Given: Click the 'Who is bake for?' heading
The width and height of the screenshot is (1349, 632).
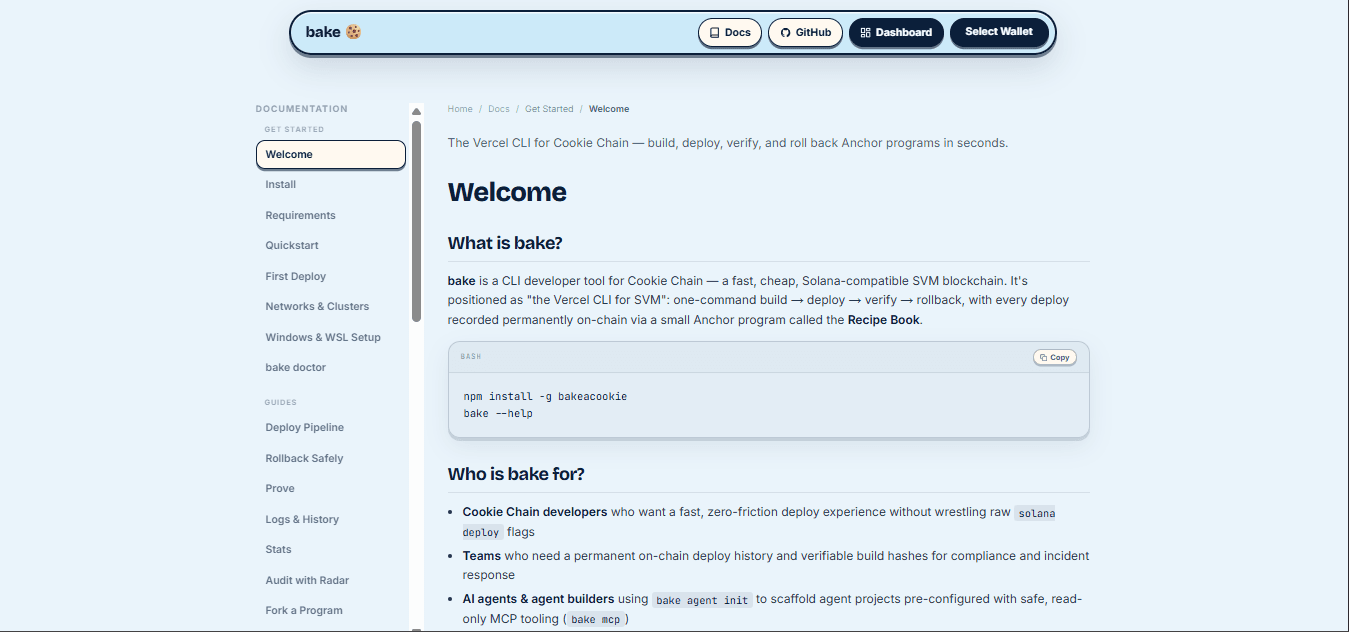Looking at the screenshot, I should (516, 474).
